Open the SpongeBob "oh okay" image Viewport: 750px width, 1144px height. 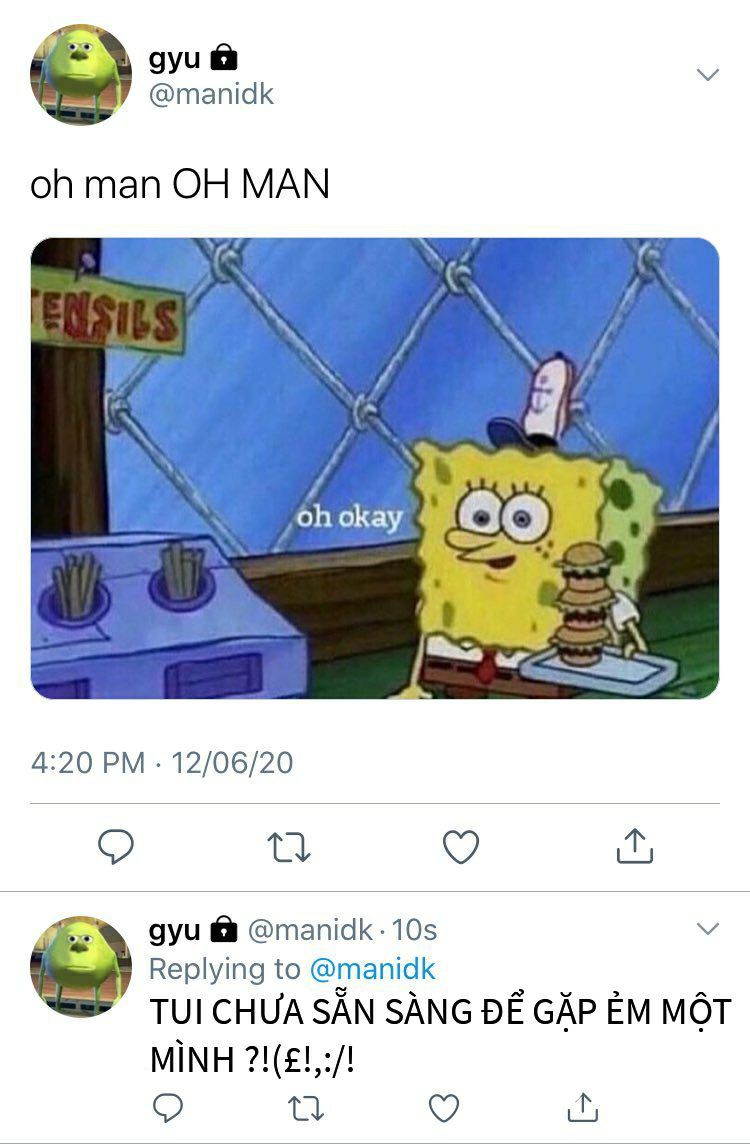(x=375, y=468)
